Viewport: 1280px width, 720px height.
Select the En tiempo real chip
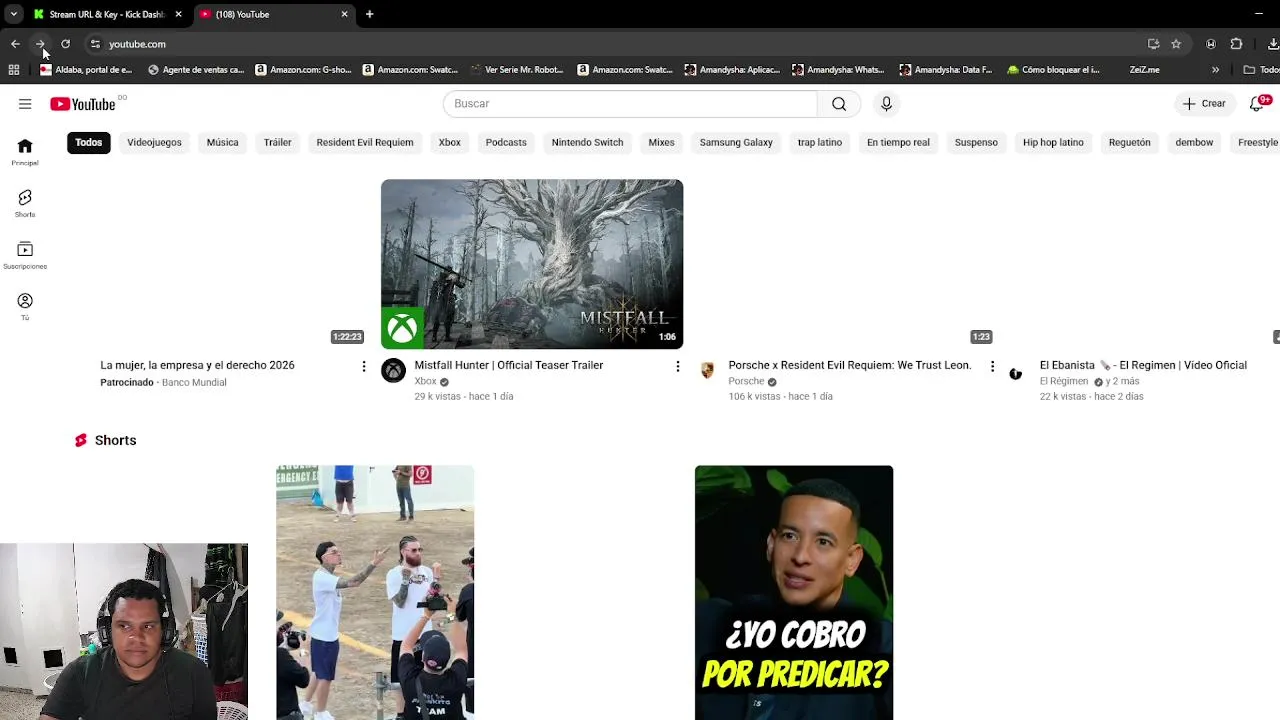tap(898, 142)
